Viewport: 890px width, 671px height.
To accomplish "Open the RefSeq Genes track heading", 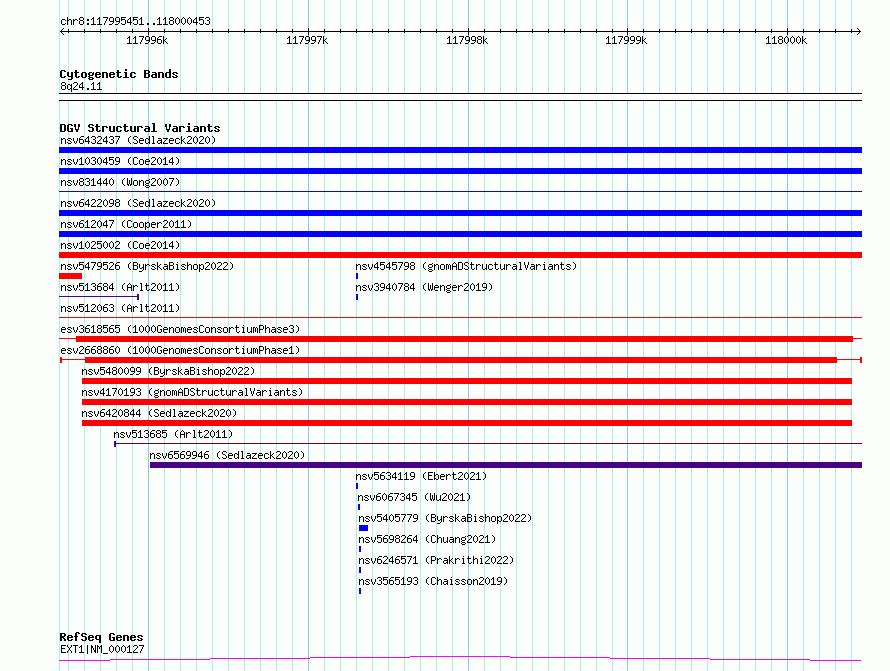I will pos(101,637).
